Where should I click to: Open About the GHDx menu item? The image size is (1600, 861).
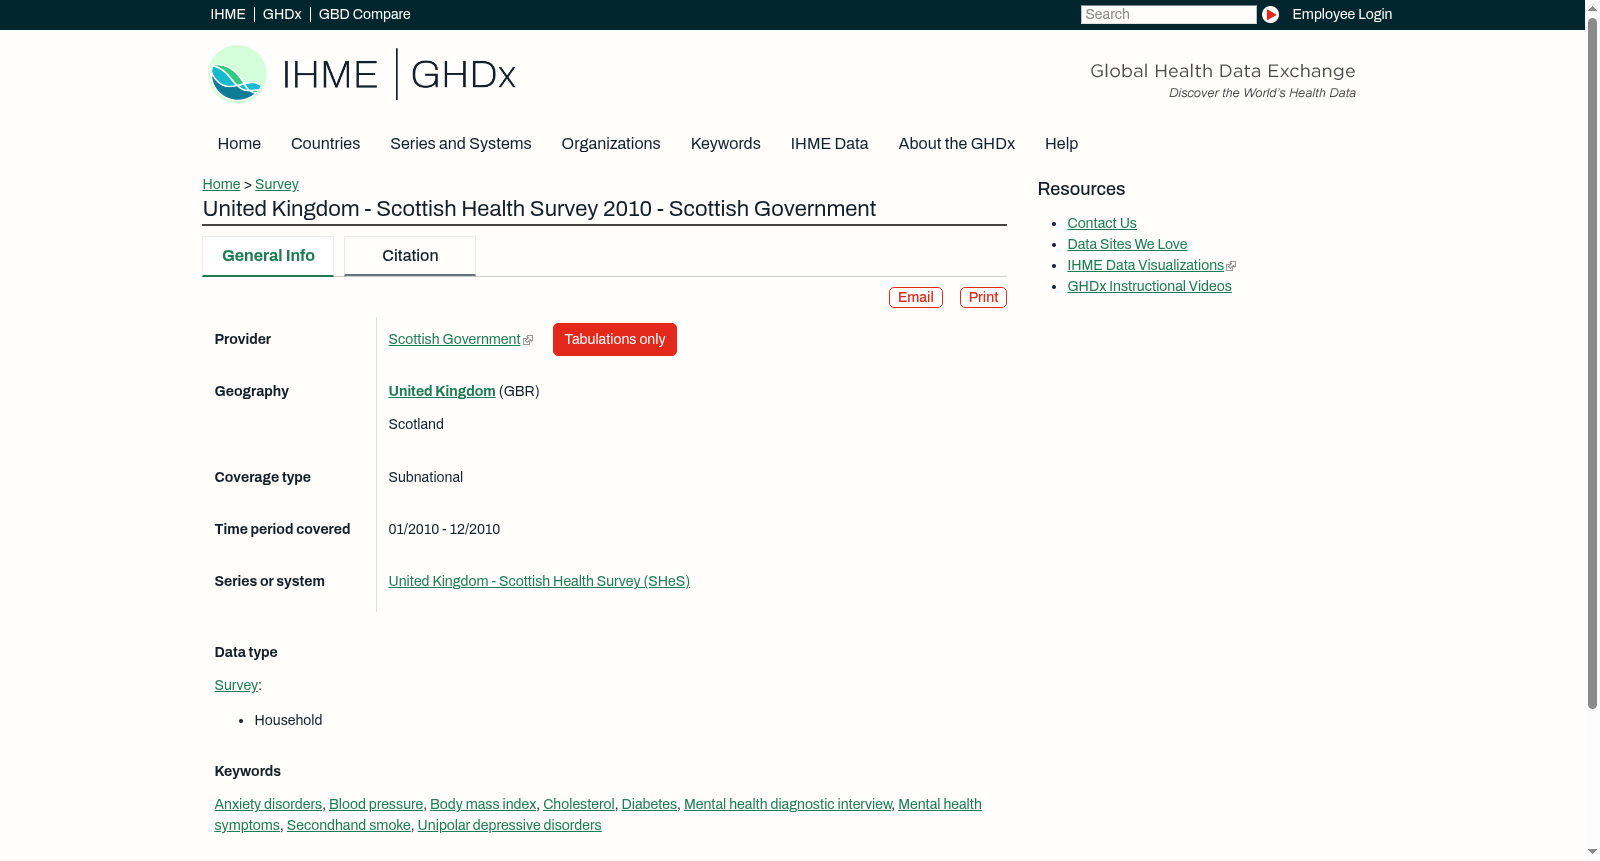[957, 144]
